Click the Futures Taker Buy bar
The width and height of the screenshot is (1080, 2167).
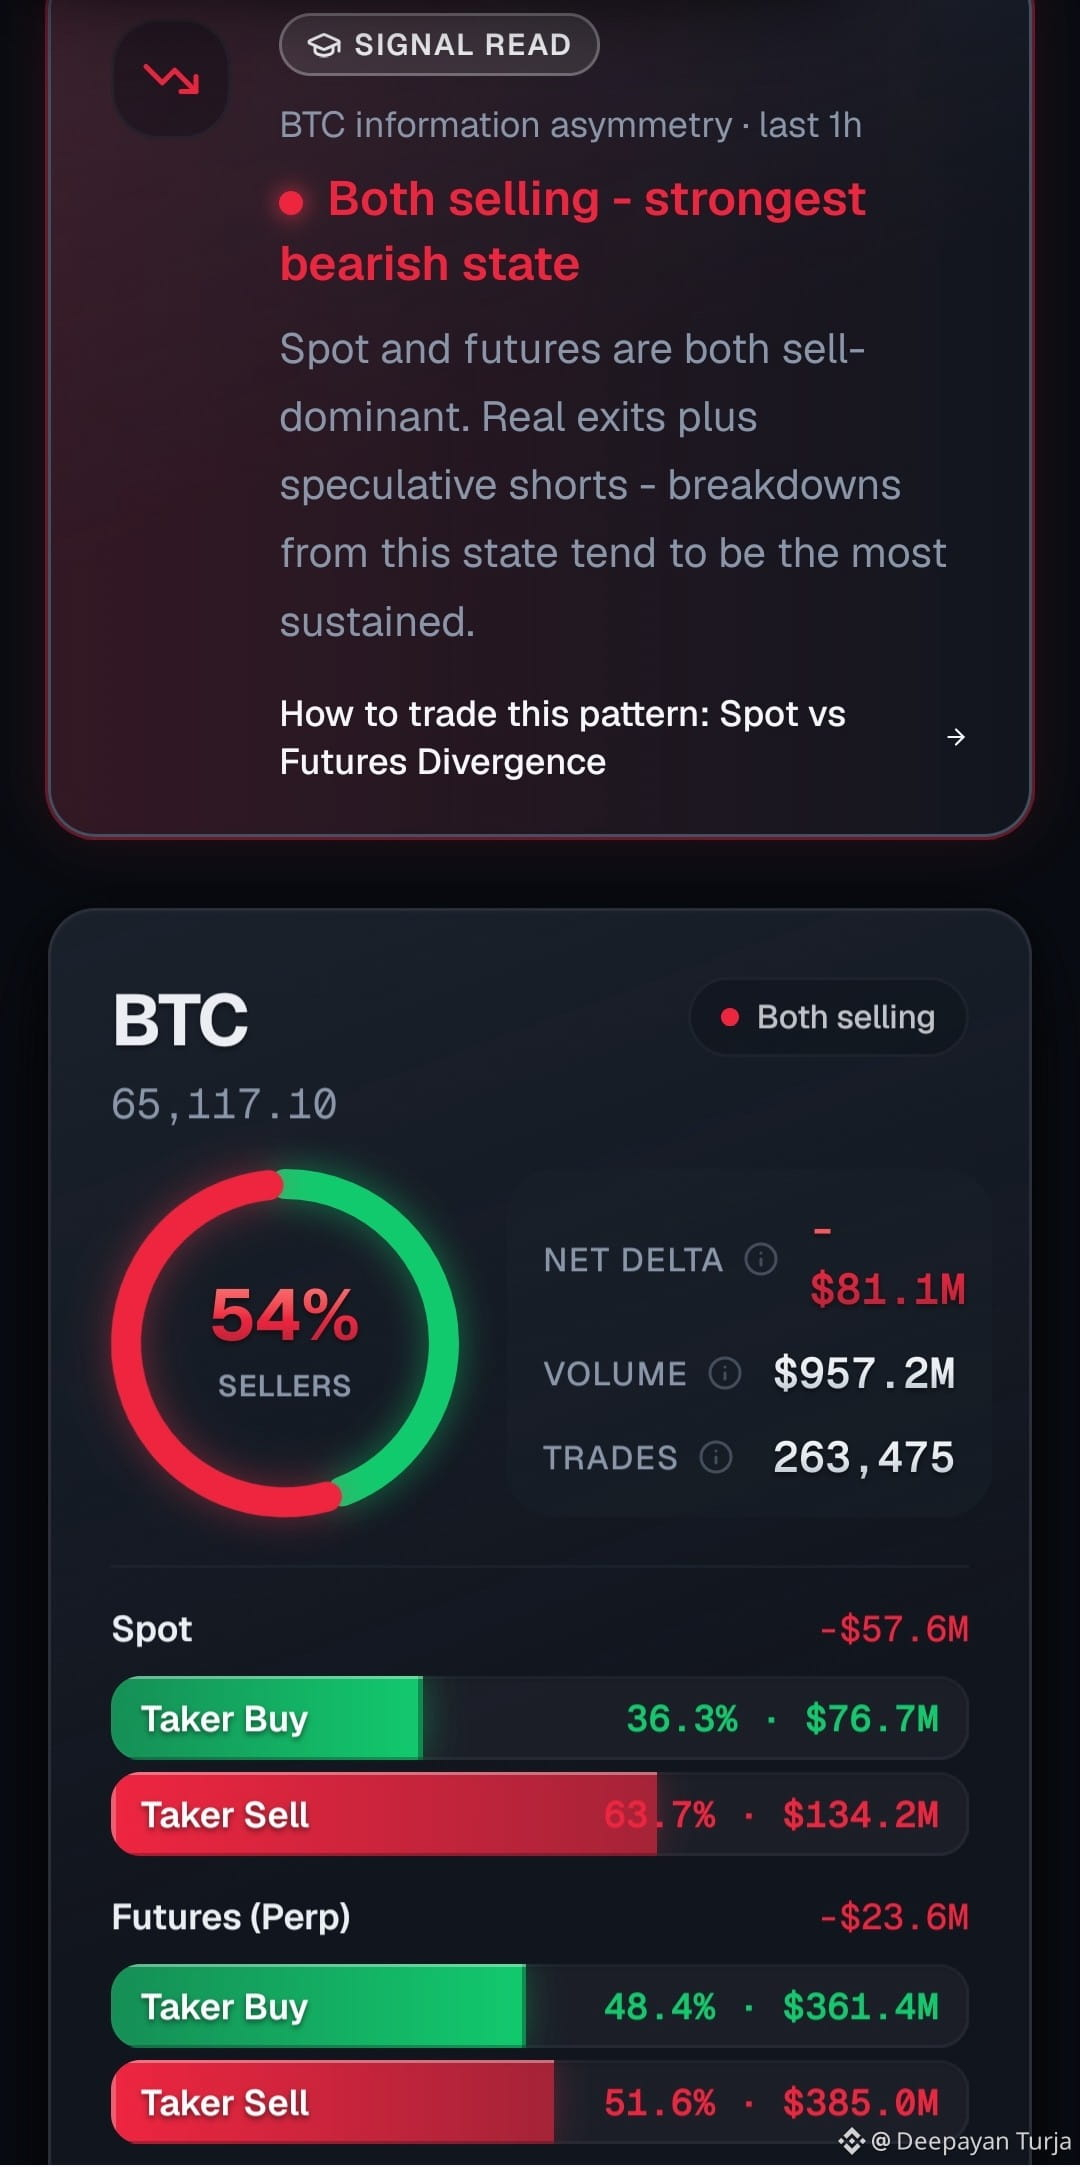tap(540, 2006)
